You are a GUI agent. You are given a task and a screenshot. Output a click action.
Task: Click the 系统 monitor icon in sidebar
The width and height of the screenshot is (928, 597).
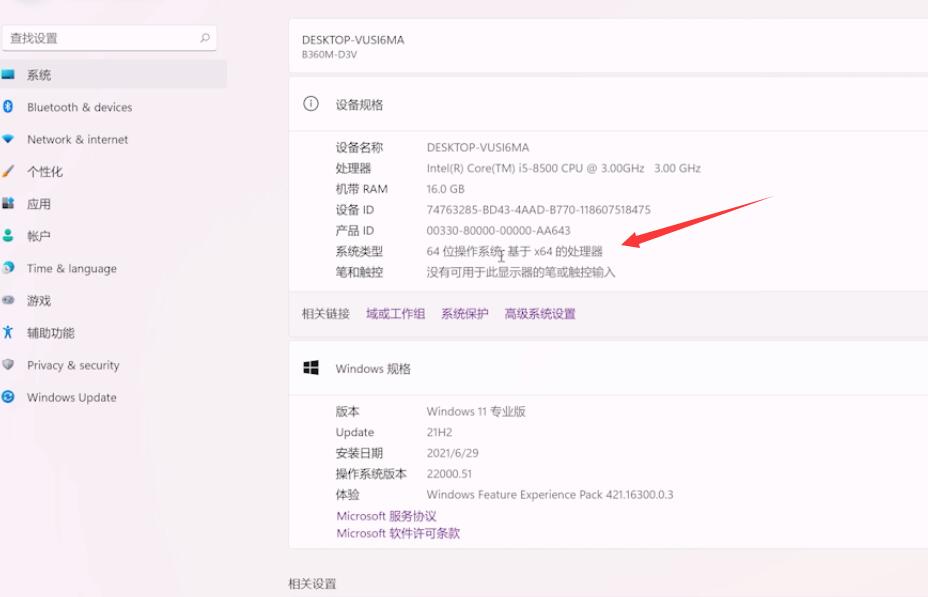[x=8, y=75]
